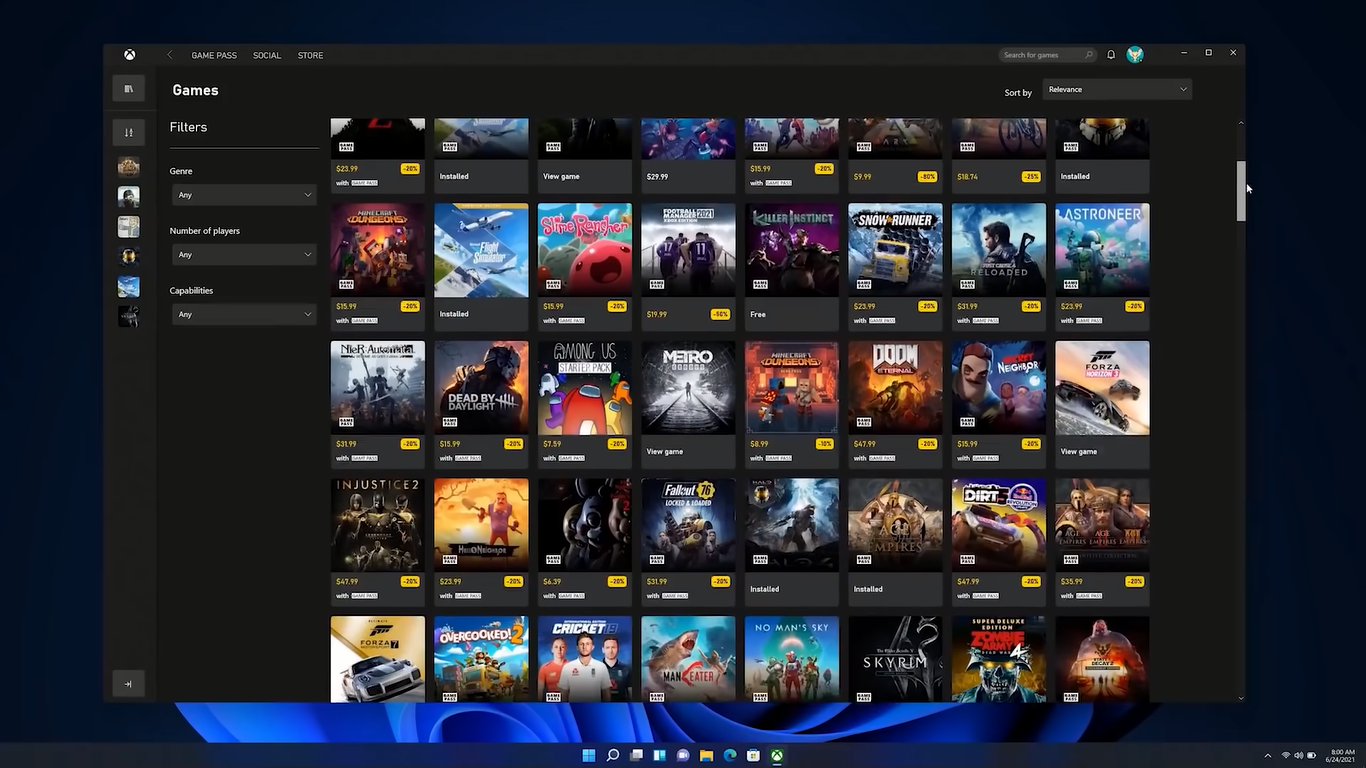Open your game library in the sidebar
Screen dimensions: 1366x768
click(x=128, y=88)
